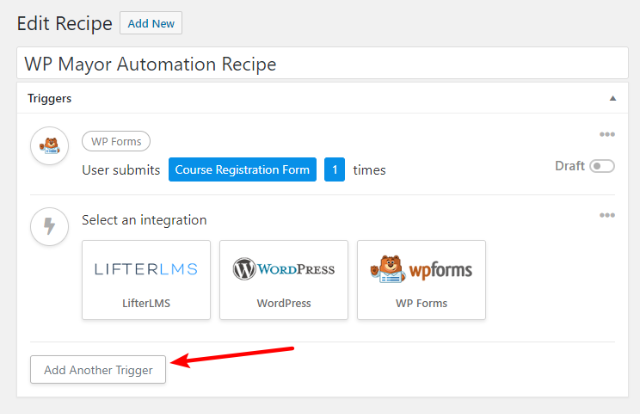
Task: Toggle the Draft switch on
Action: tap(602, 166)
